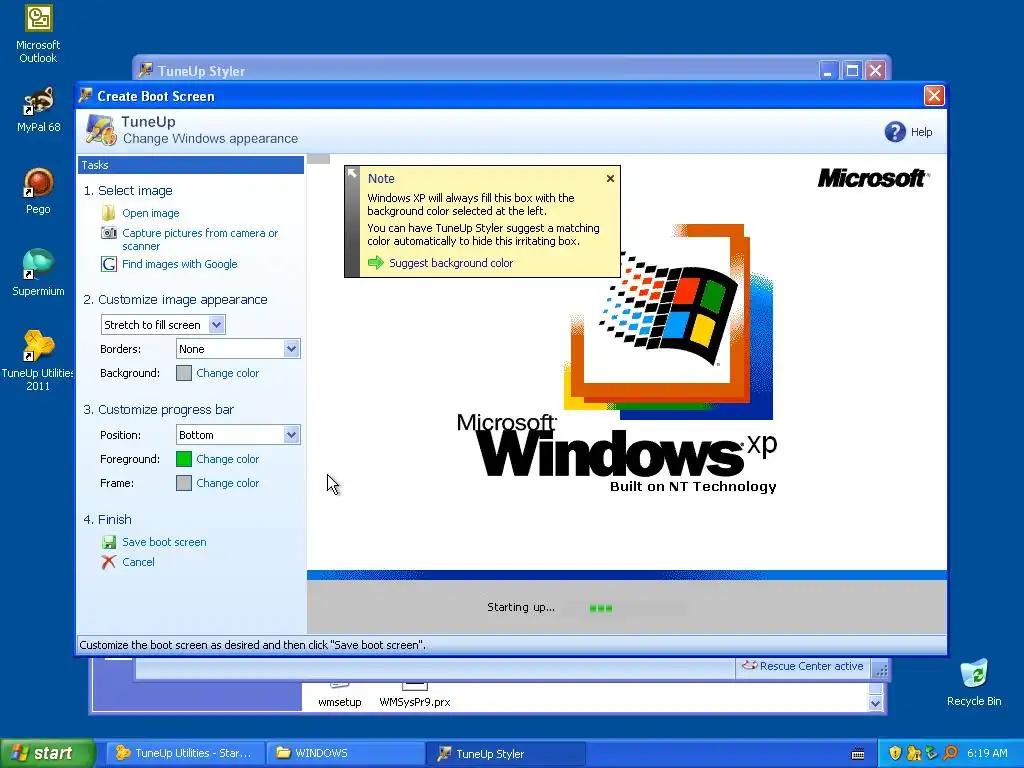1024x768 pixels.
Task: Click the Rescue Center icon in Styler window
Action: click(x=749, y=665)
